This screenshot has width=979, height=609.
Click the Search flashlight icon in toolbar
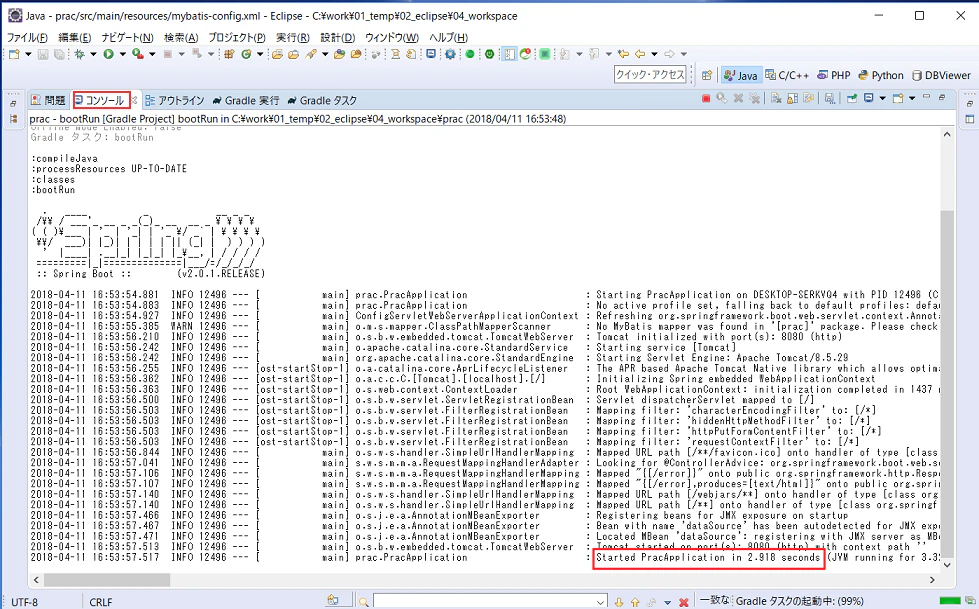(x=311, y=54)
